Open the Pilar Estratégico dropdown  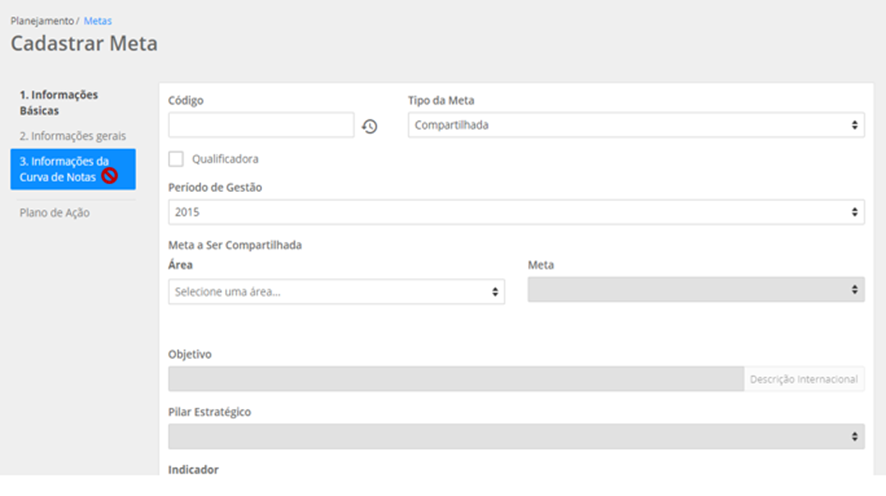click(x=516, y=437)
